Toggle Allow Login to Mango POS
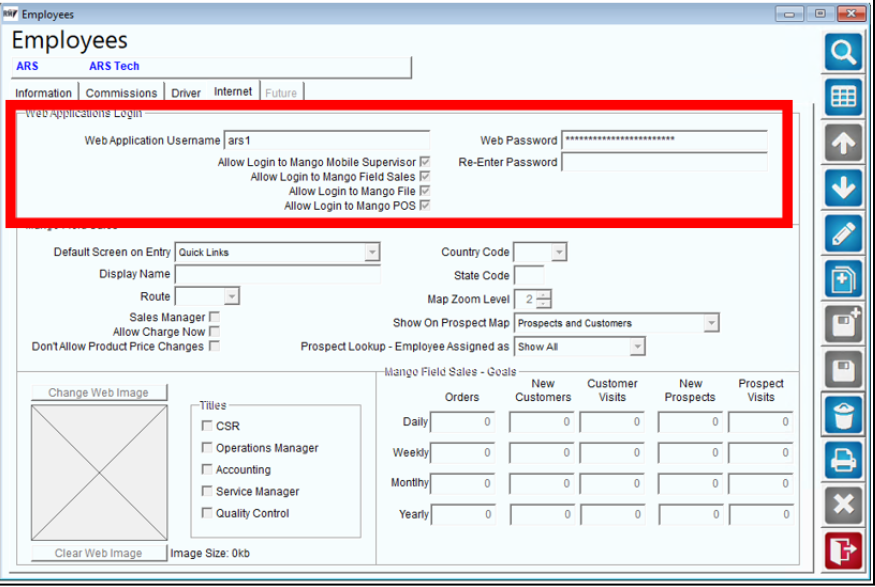875x587 pixels. (425, 205)
